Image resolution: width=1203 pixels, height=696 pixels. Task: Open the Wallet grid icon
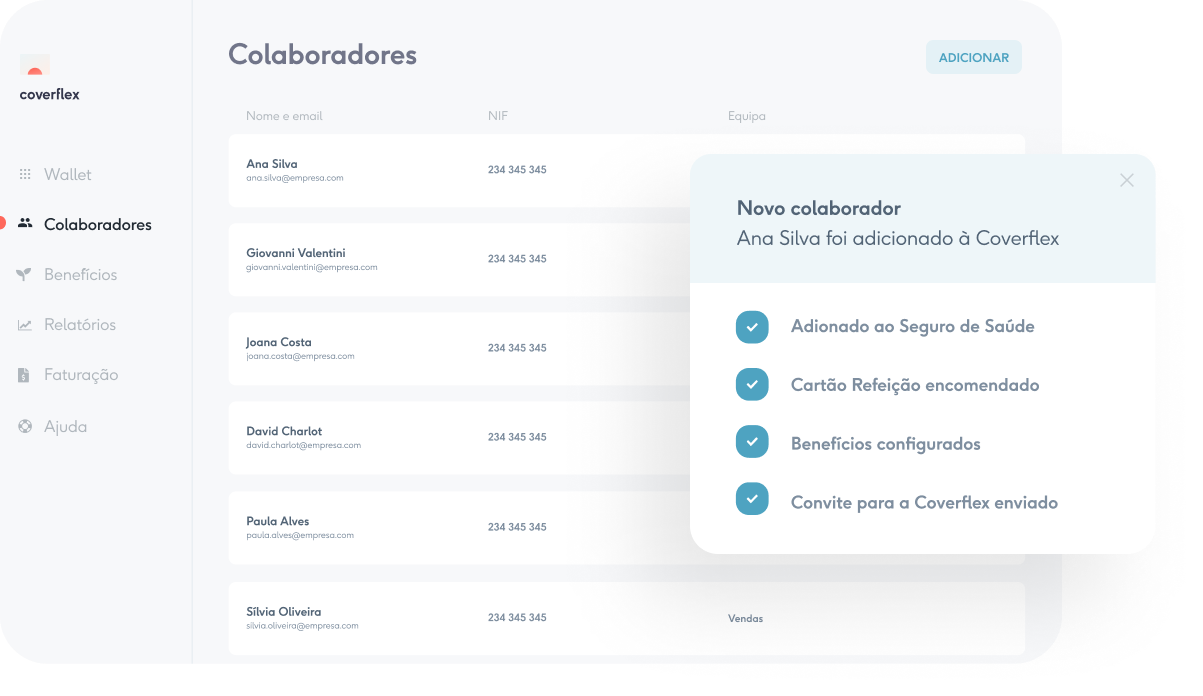click(25, 174)
